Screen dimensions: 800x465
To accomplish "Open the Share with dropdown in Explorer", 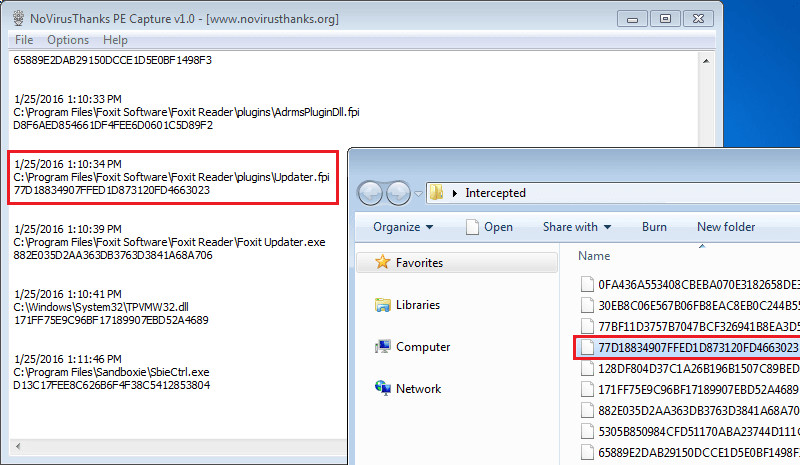I will pos(577,227).
